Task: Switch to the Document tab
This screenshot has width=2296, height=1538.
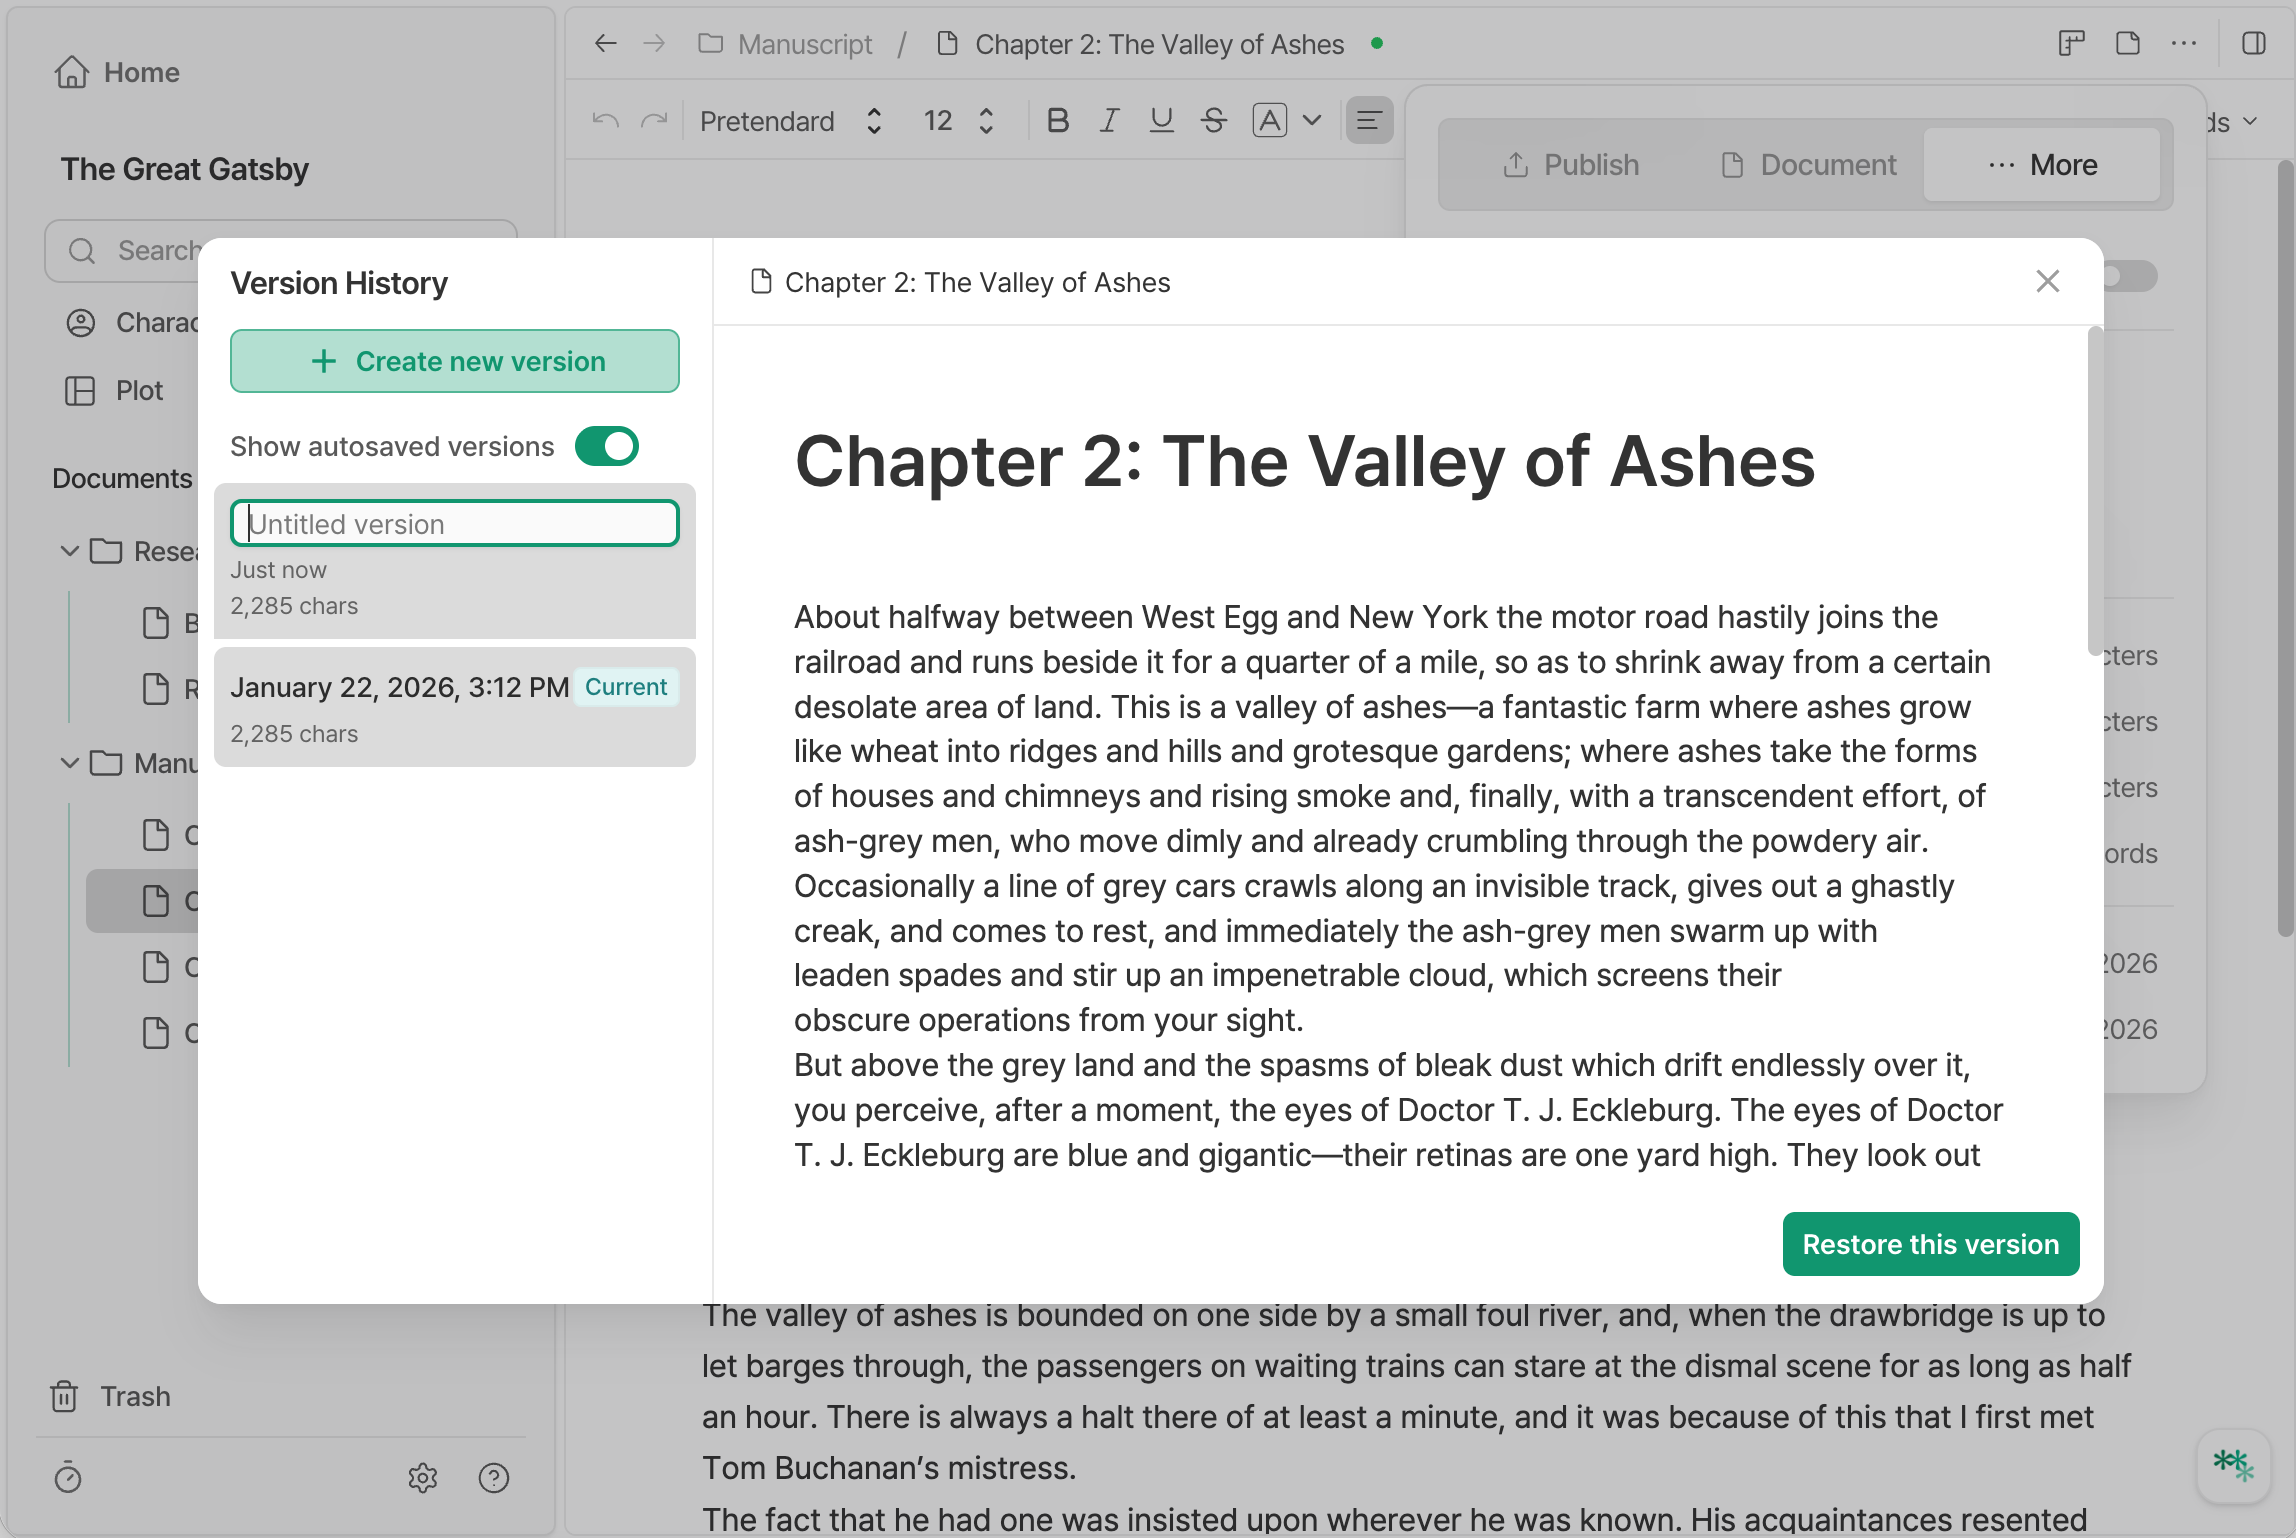Action: point(1808,165)
